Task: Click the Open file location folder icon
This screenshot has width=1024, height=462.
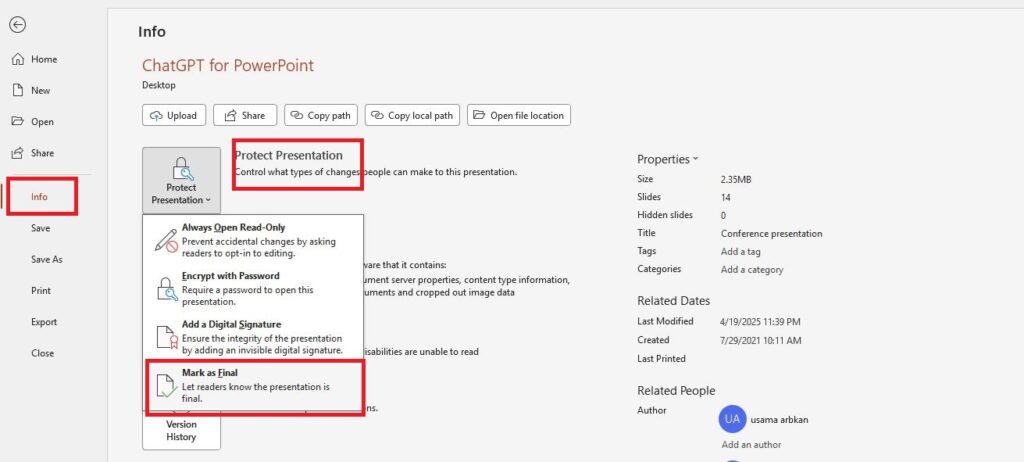Action: tap(479, 116)
